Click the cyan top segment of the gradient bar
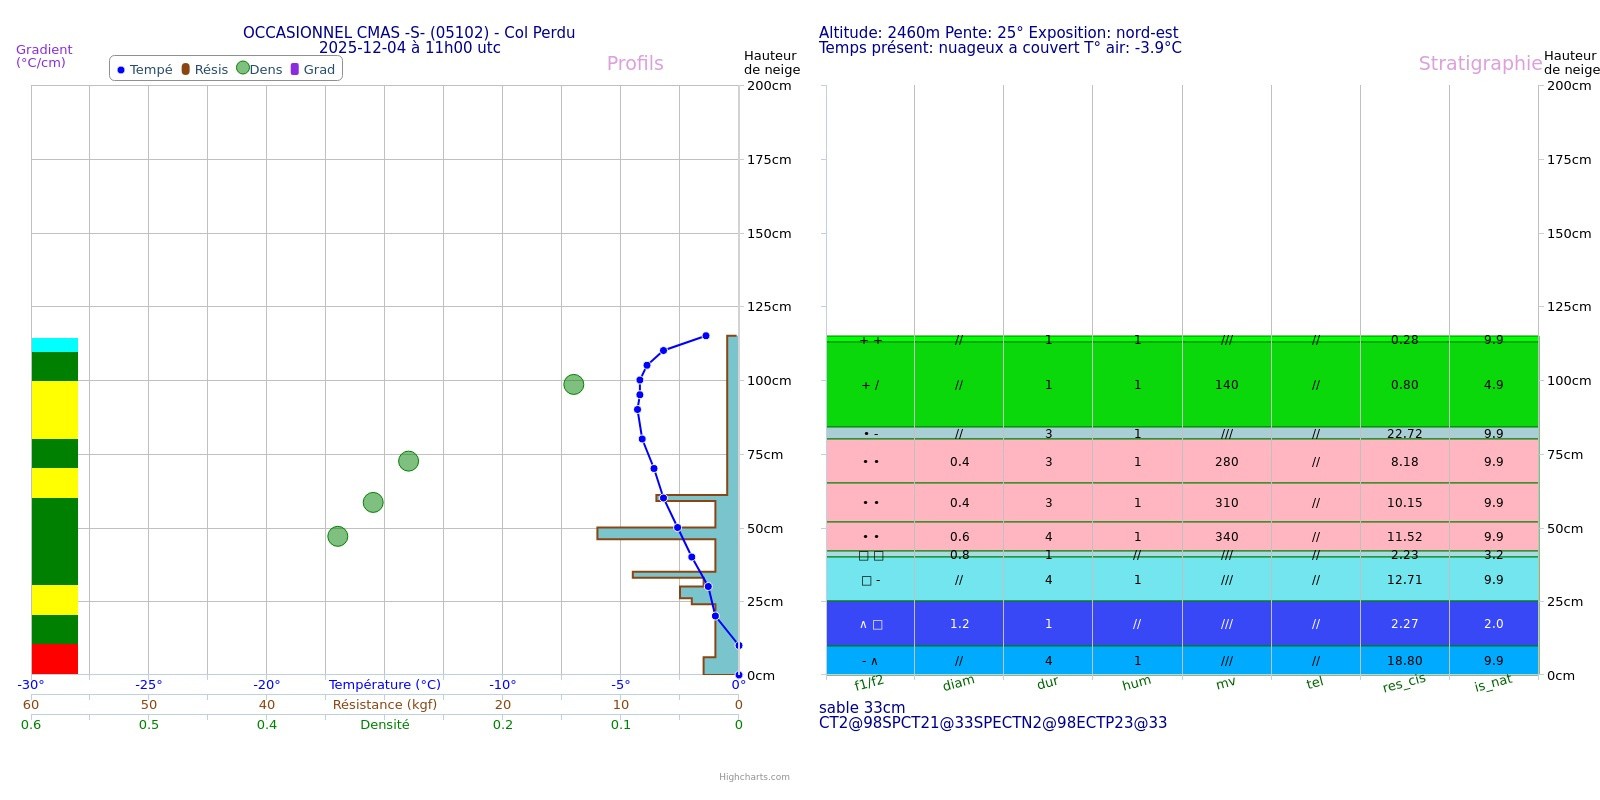The width and height of the screenshot is (1600, 800). [x=54, y=345]
